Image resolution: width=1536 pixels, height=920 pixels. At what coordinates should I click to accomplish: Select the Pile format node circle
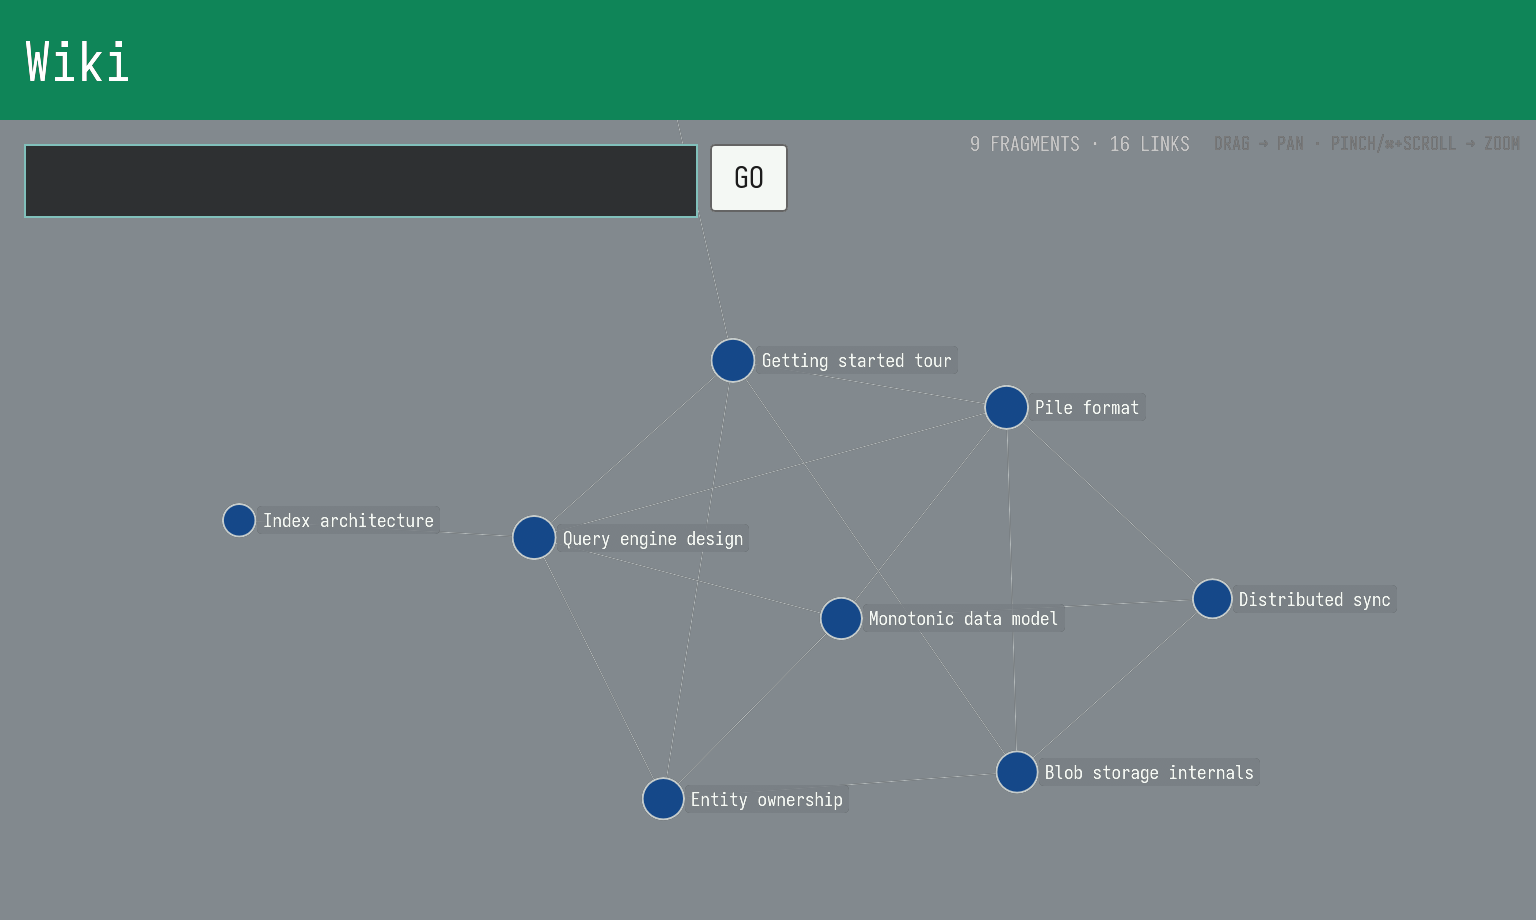click(x=1006, y=407)
